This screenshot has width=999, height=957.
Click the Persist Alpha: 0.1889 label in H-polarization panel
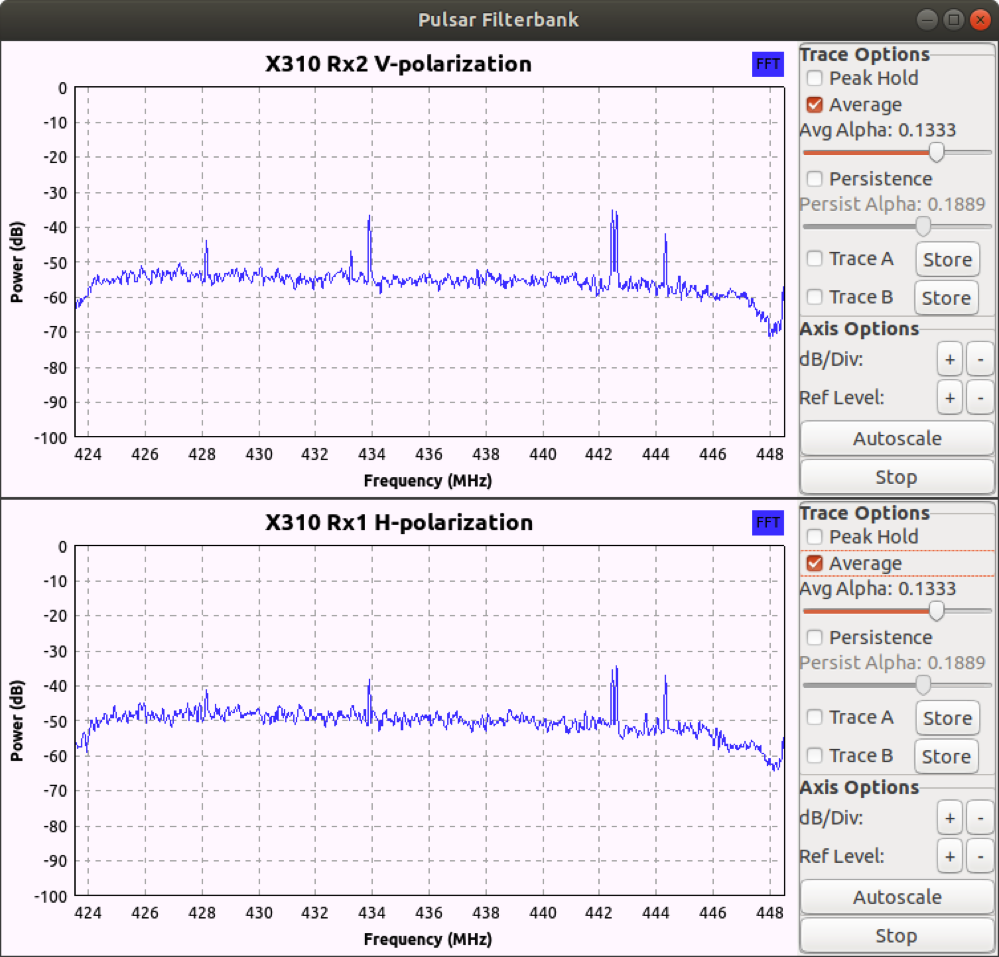(x=892, y=663)
